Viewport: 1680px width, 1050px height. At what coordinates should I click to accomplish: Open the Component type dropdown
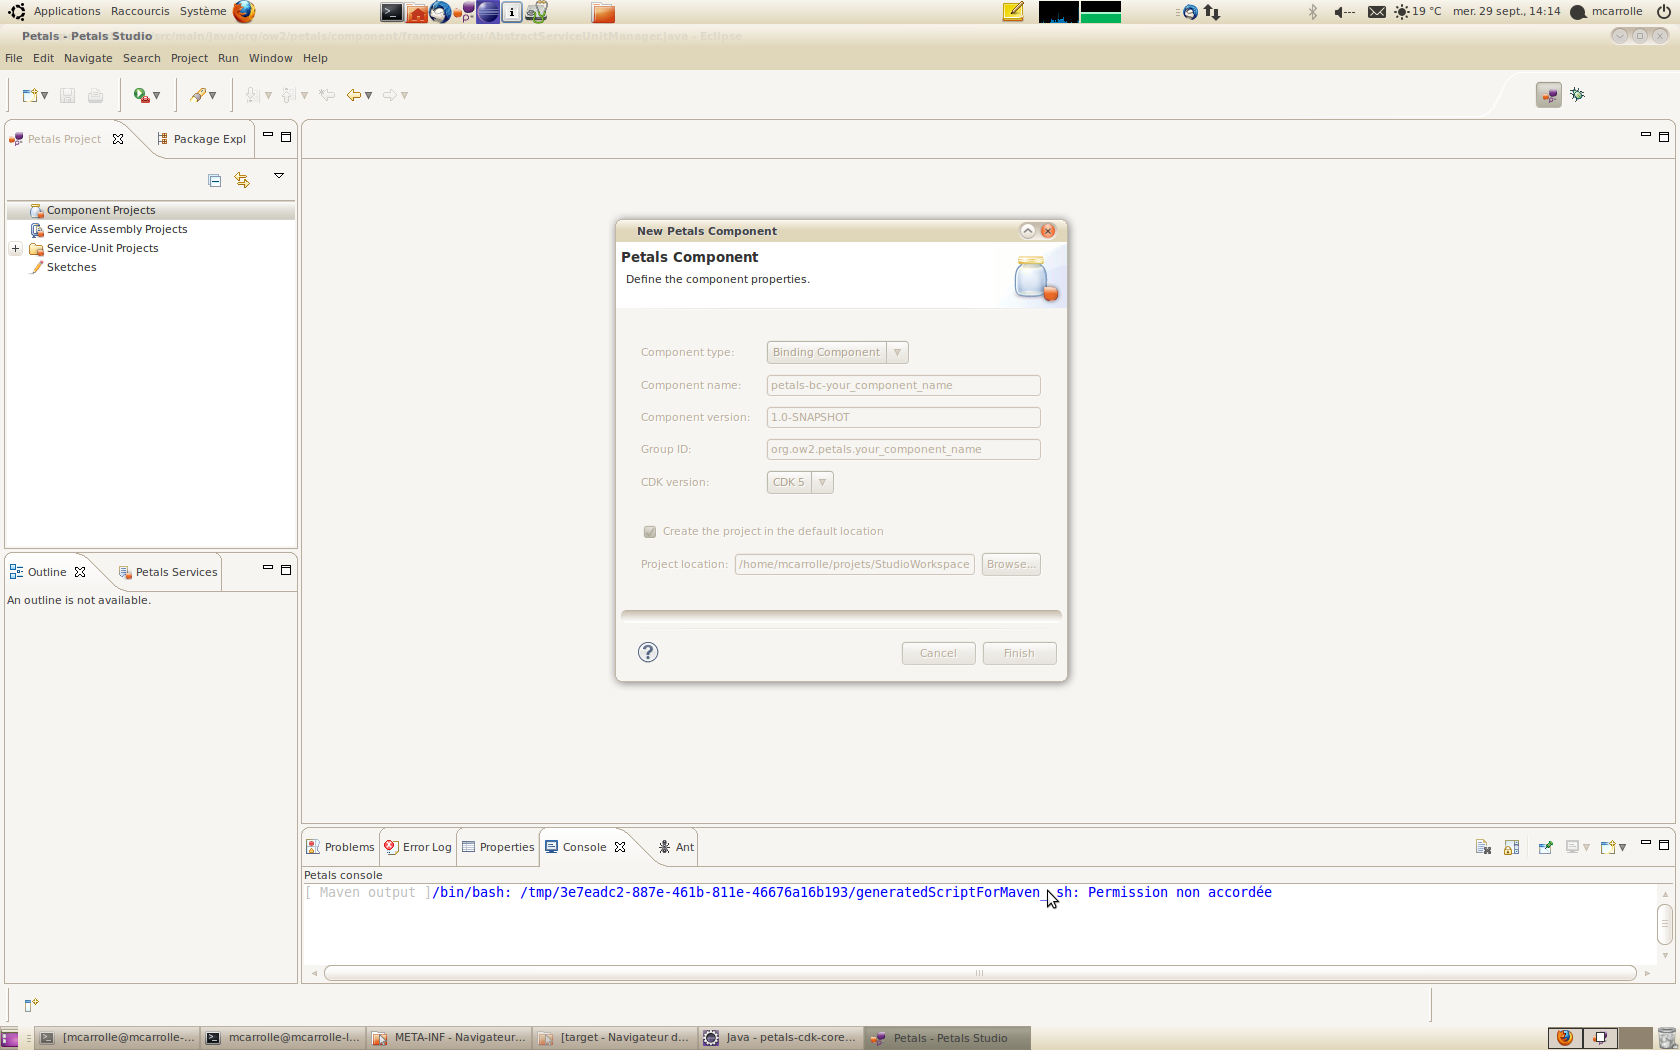[837, 352]
